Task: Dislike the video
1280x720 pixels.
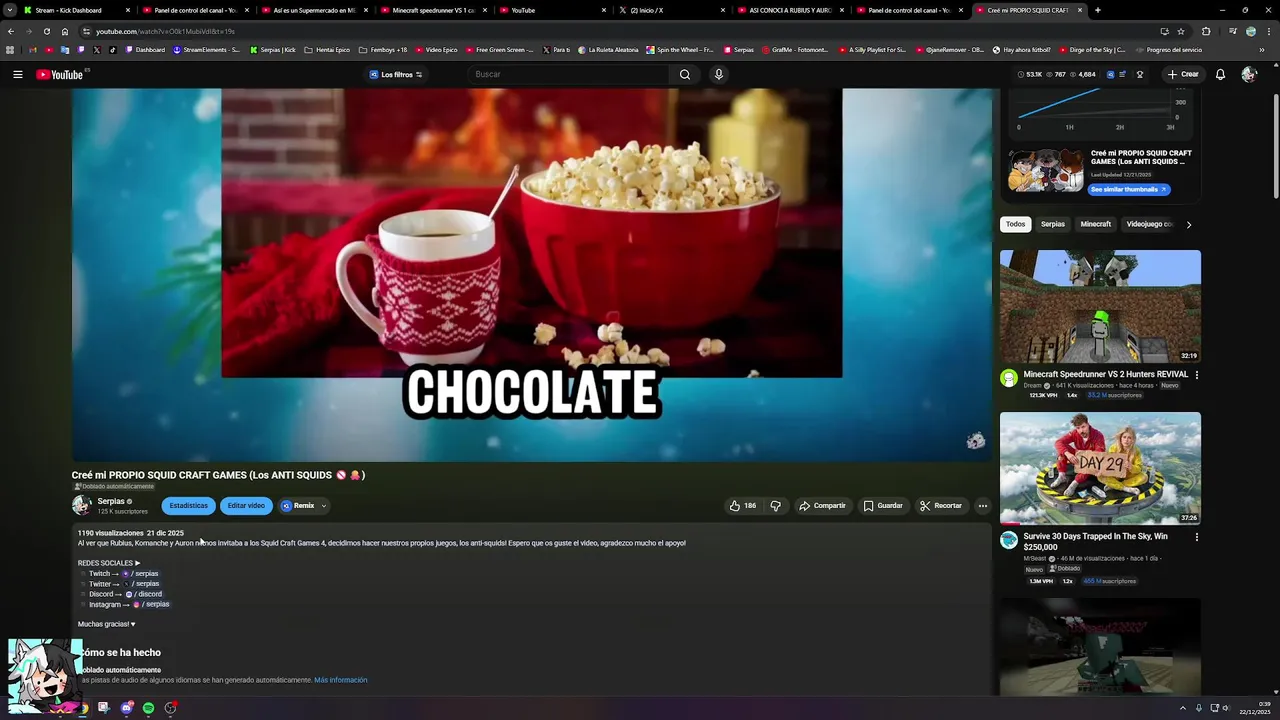Action: tap(775, 506)
